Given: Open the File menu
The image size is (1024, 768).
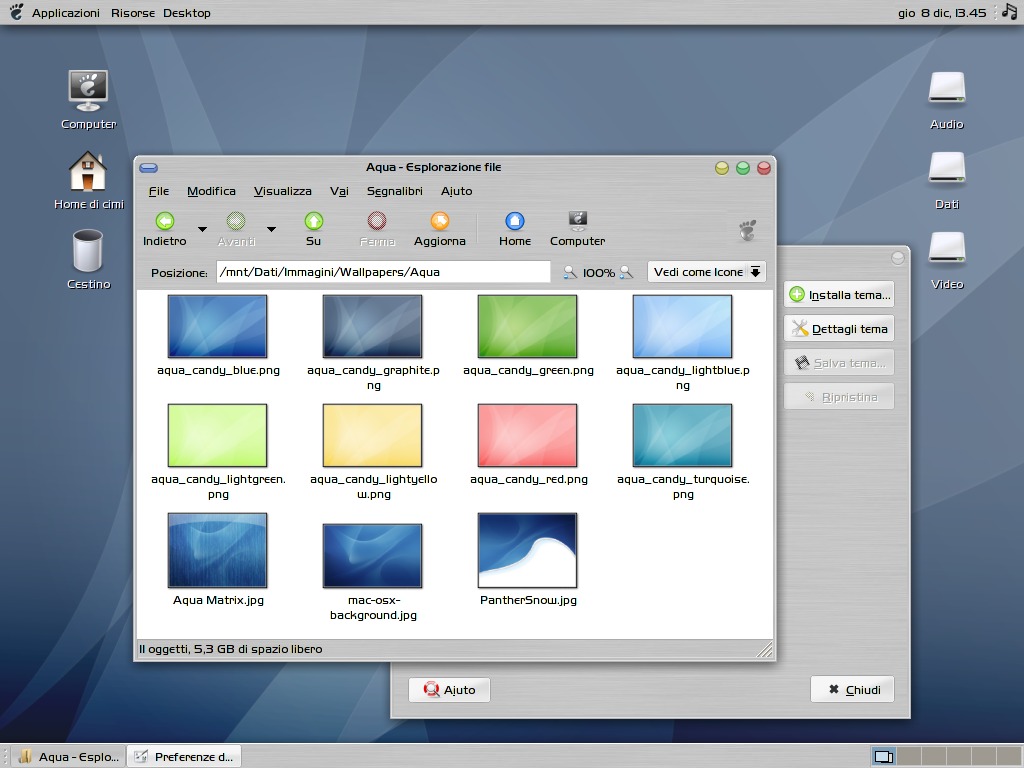Looking at the screenshot, I should click(159, 191).
